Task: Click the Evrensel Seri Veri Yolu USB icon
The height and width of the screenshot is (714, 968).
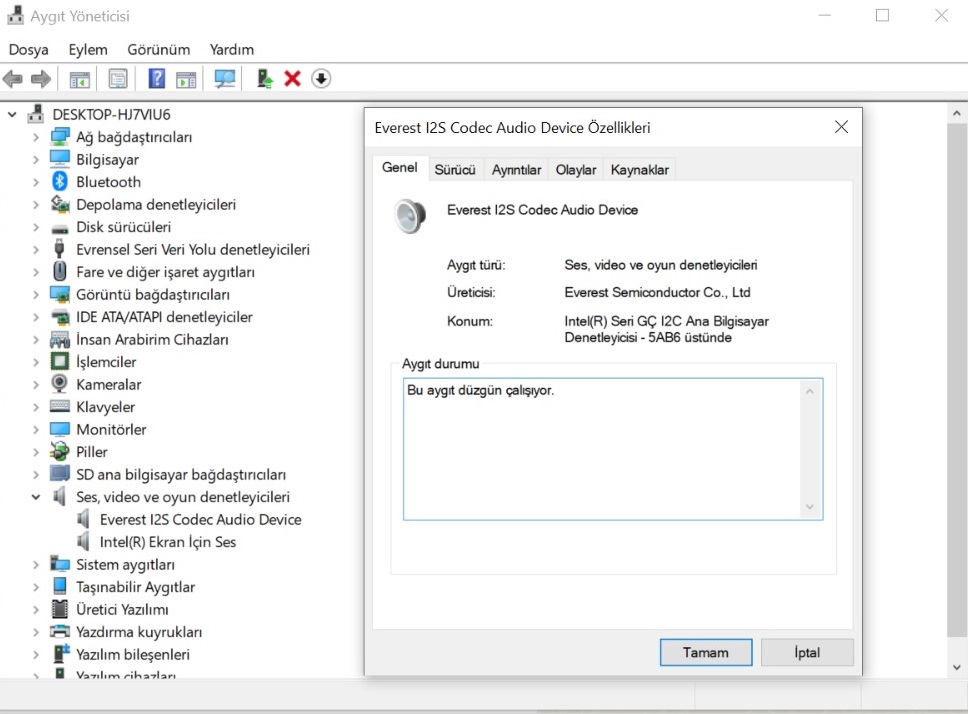Action: coord(60,249)
